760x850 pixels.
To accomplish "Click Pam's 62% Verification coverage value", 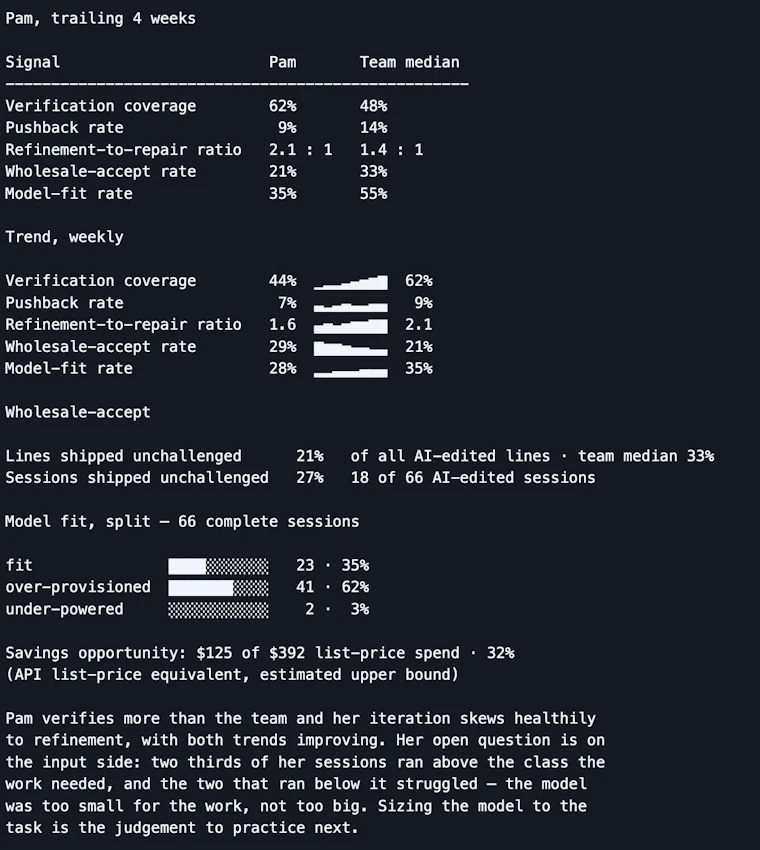I will point(282,106).
